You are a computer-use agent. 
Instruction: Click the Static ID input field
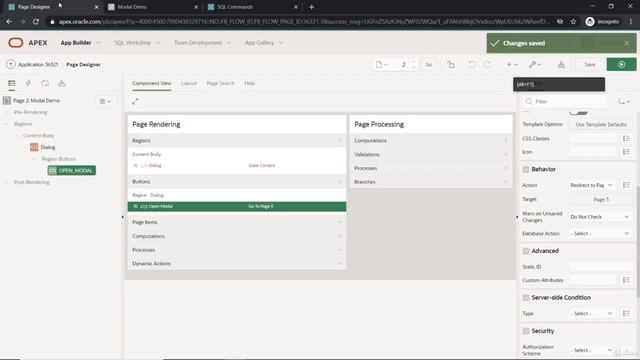click(x=600, y=267)
